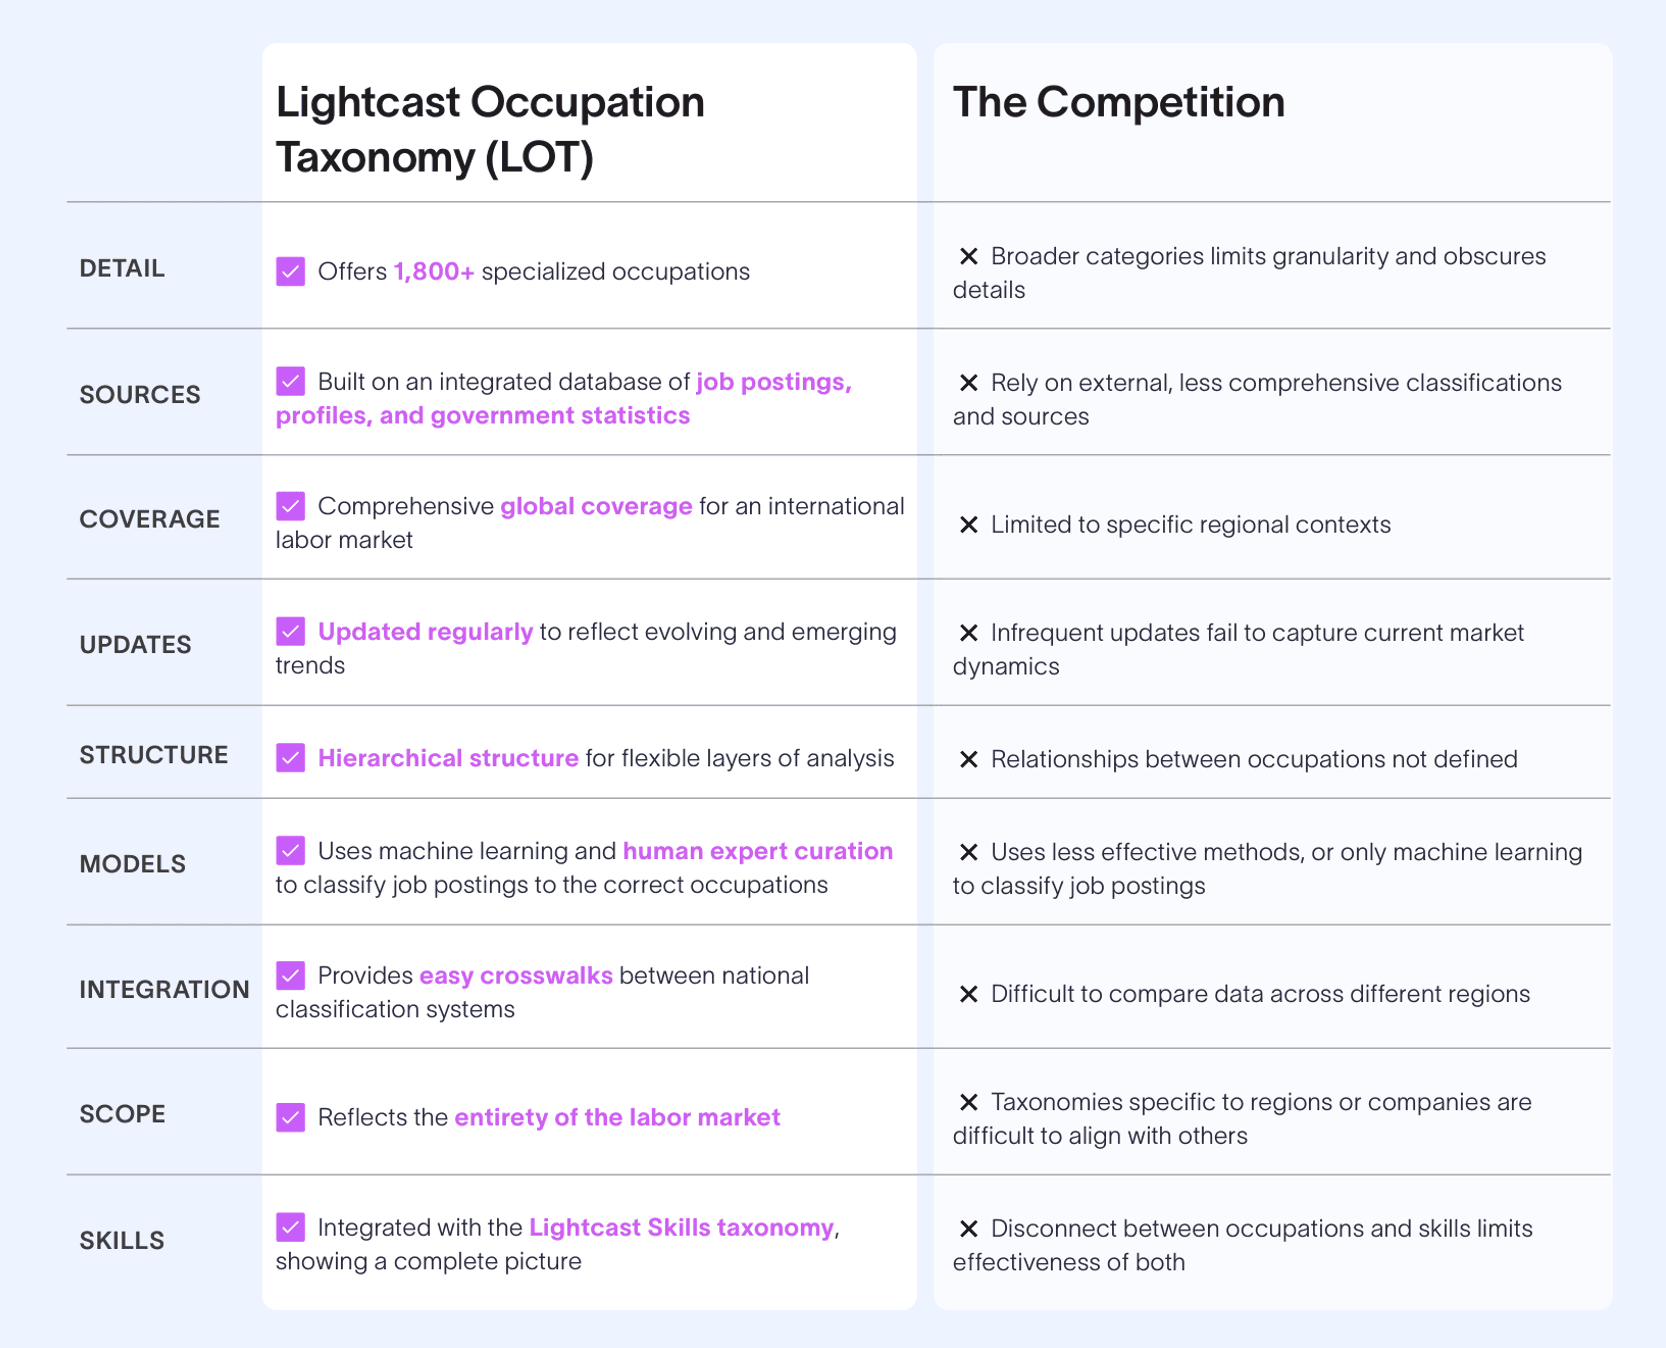Viewport: 1666px width, 1348px height.
Task: Click the X icon beside 'Difficult to compare data'
Action: (968, 994)
